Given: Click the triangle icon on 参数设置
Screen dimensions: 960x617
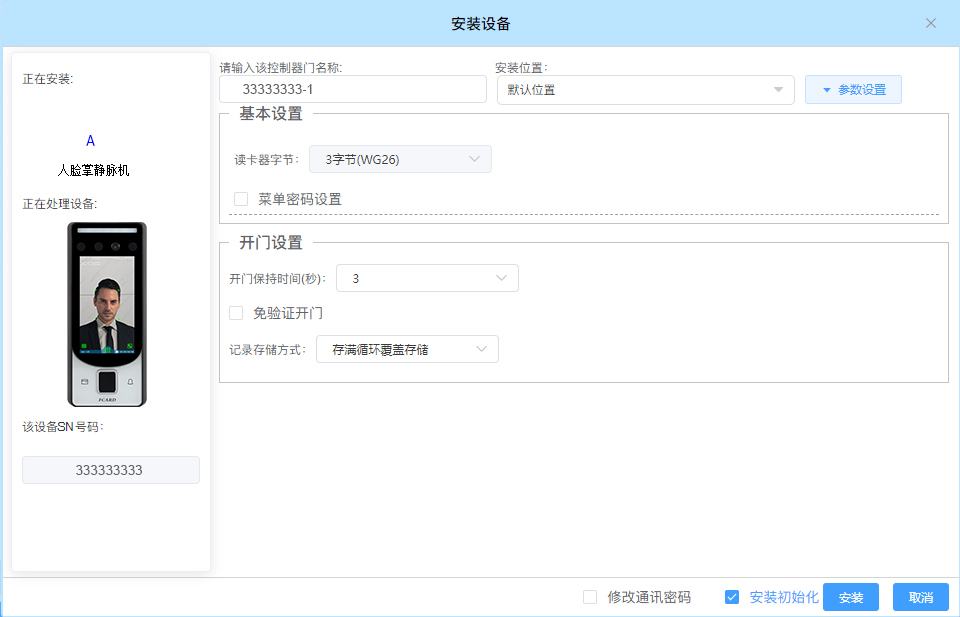Looking at the screenshot, I should coord(827,90).
